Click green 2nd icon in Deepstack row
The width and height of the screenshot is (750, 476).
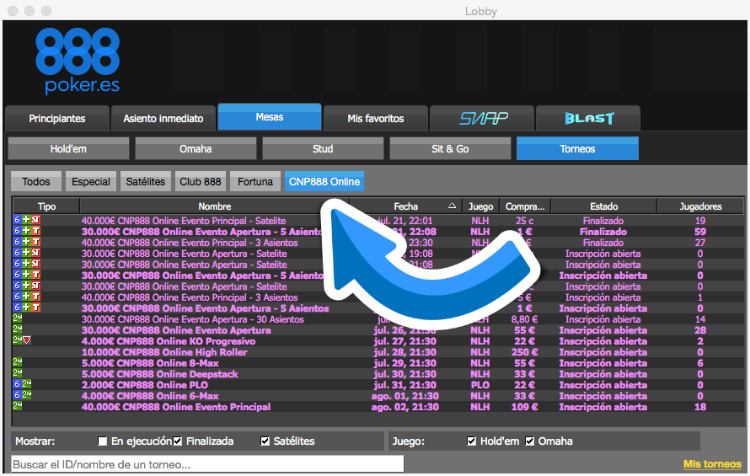(17, 373)
